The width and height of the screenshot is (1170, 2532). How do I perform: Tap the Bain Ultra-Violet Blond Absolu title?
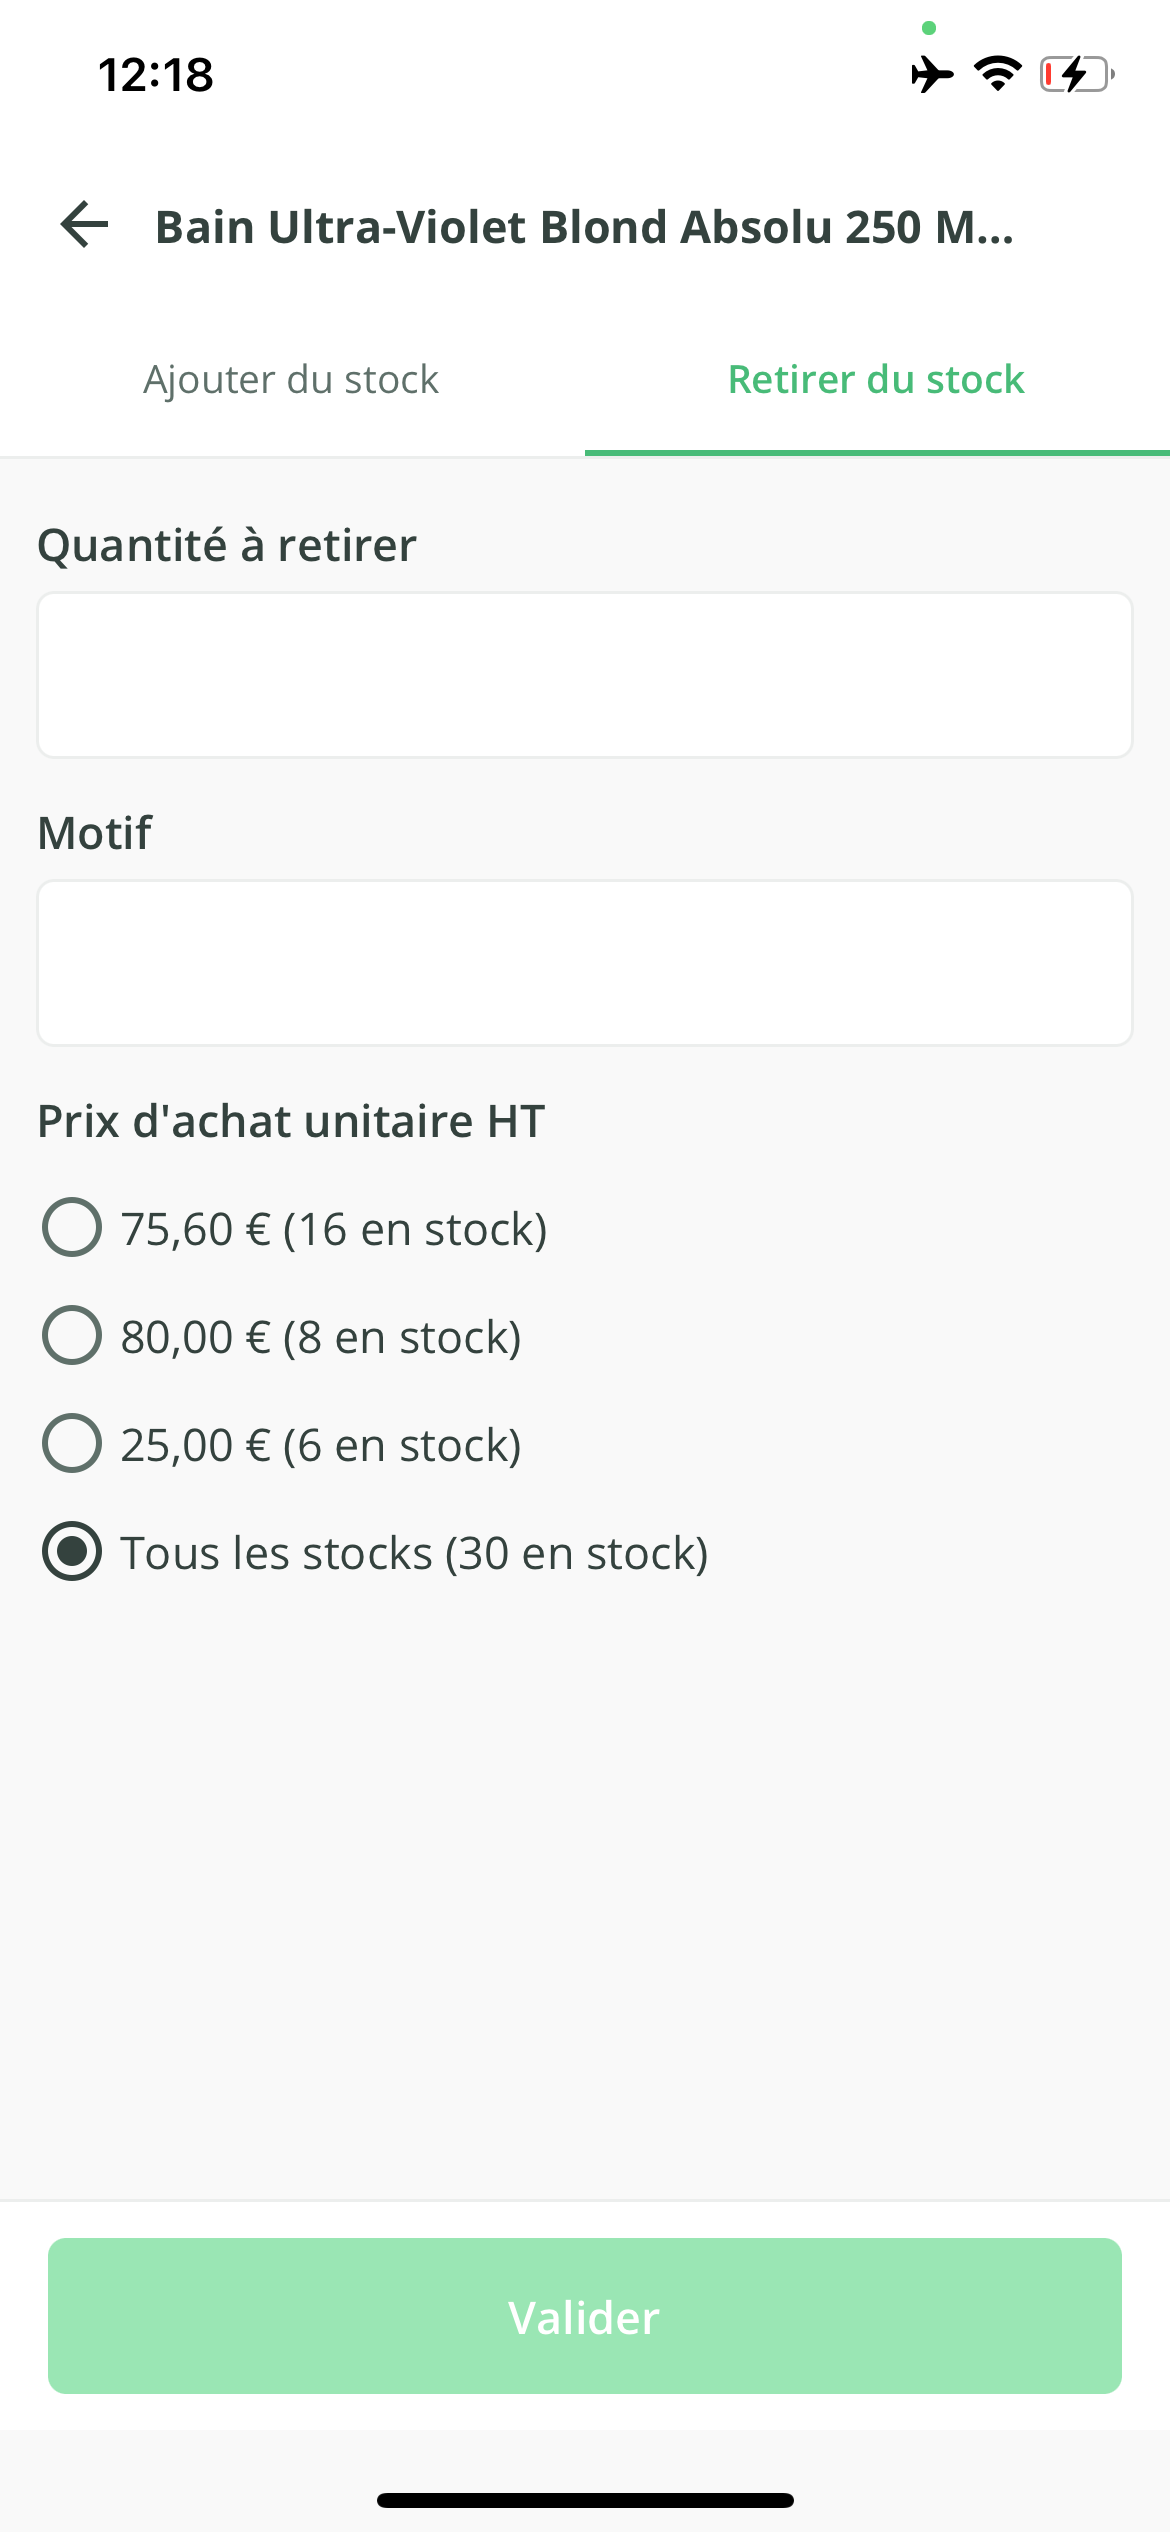[585, 227]
